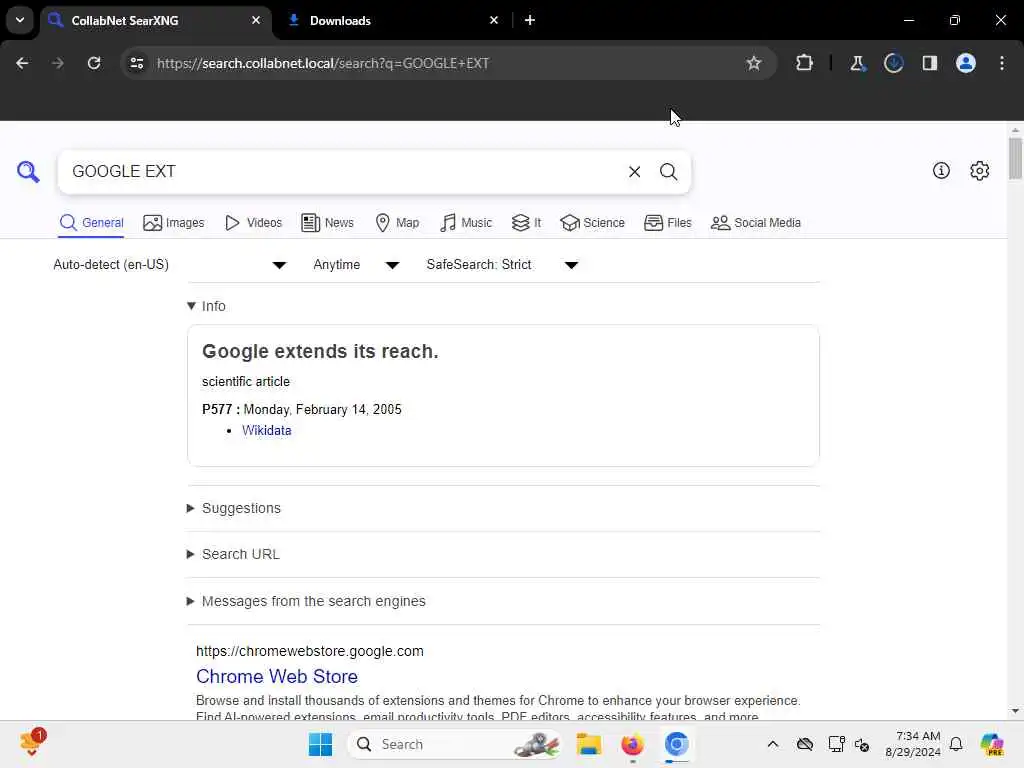Open the Chrome profile avatar
This screenshot has height=768, width=1024.
pos(965,63)
